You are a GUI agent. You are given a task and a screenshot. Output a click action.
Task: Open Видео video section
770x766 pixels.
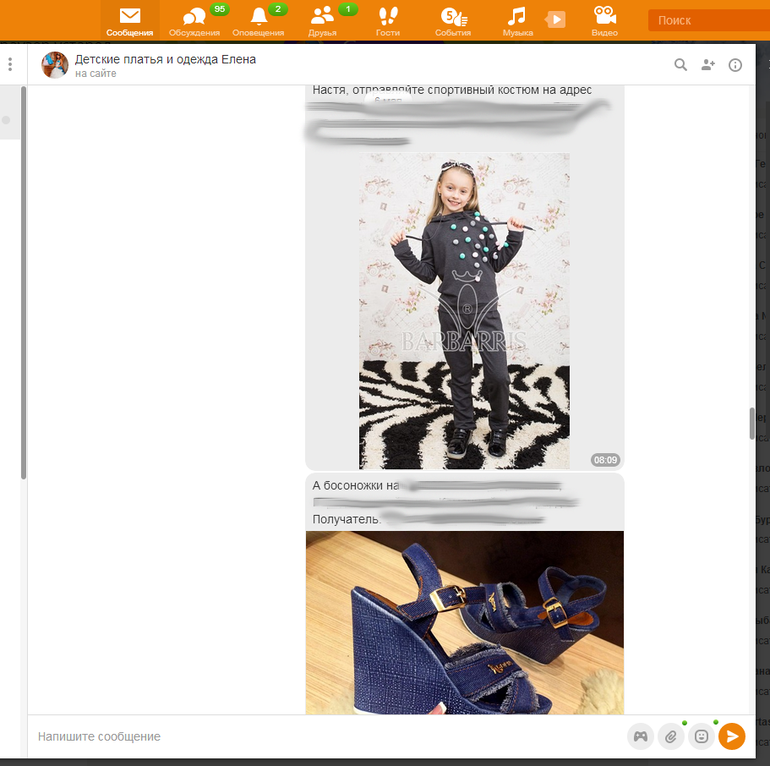[x=604, y=21]
